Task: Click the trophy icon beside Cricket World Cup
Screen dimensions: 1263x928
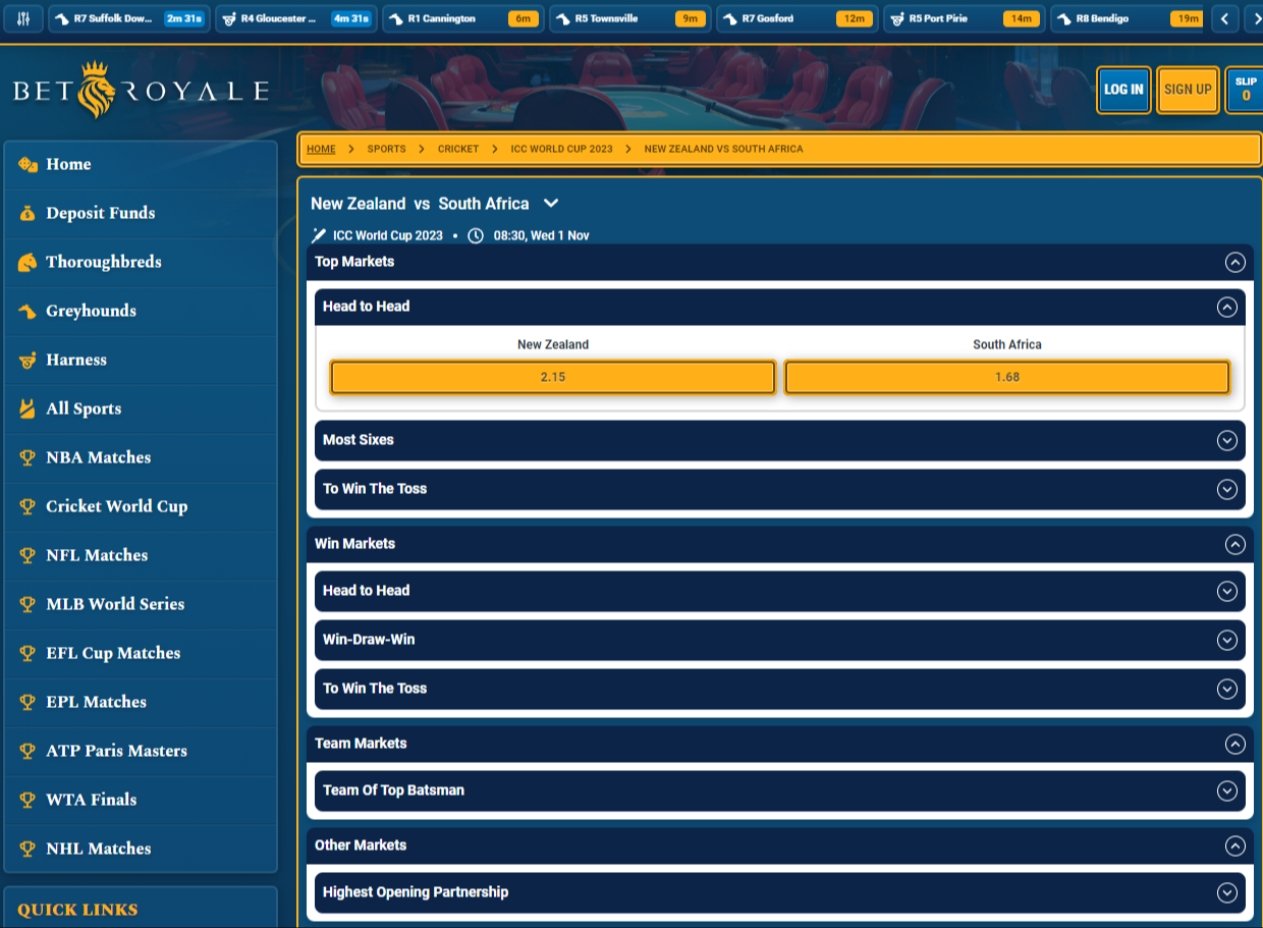Action: [x=28, y=507]
